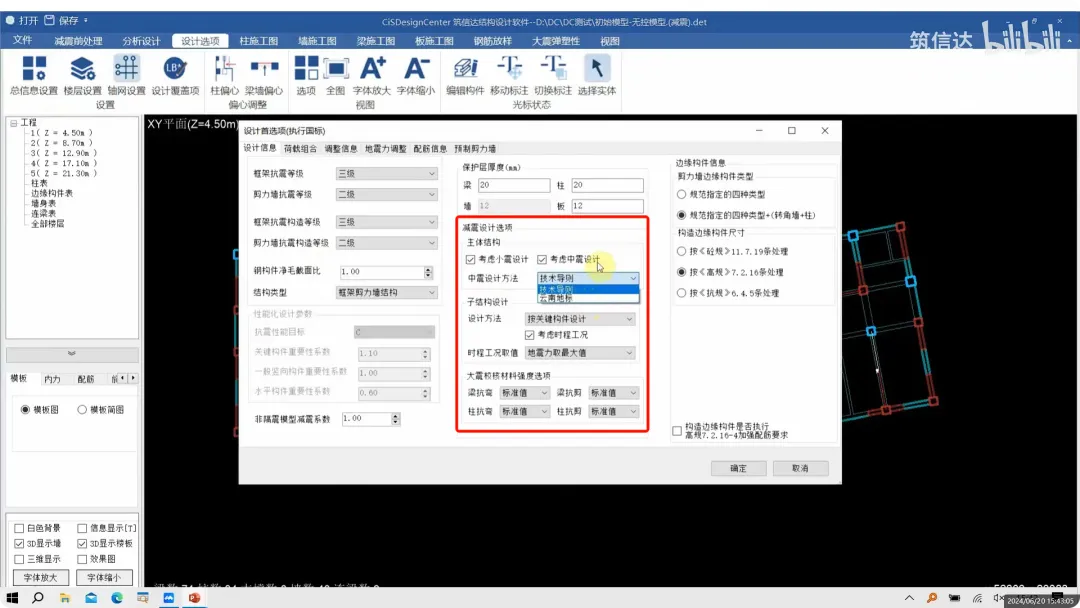Select the 切换标注 tool
Image resolution: width=1080 pixels, height=608 pixels.
553,76
